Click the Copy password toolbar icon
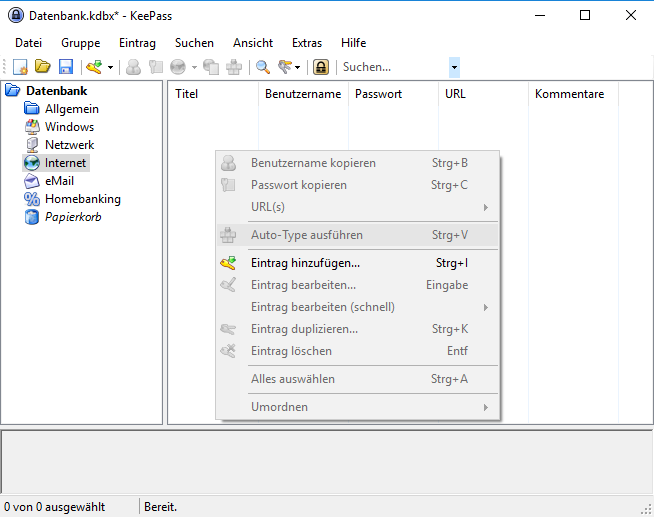654x517 pixels. tap(156, 67)
